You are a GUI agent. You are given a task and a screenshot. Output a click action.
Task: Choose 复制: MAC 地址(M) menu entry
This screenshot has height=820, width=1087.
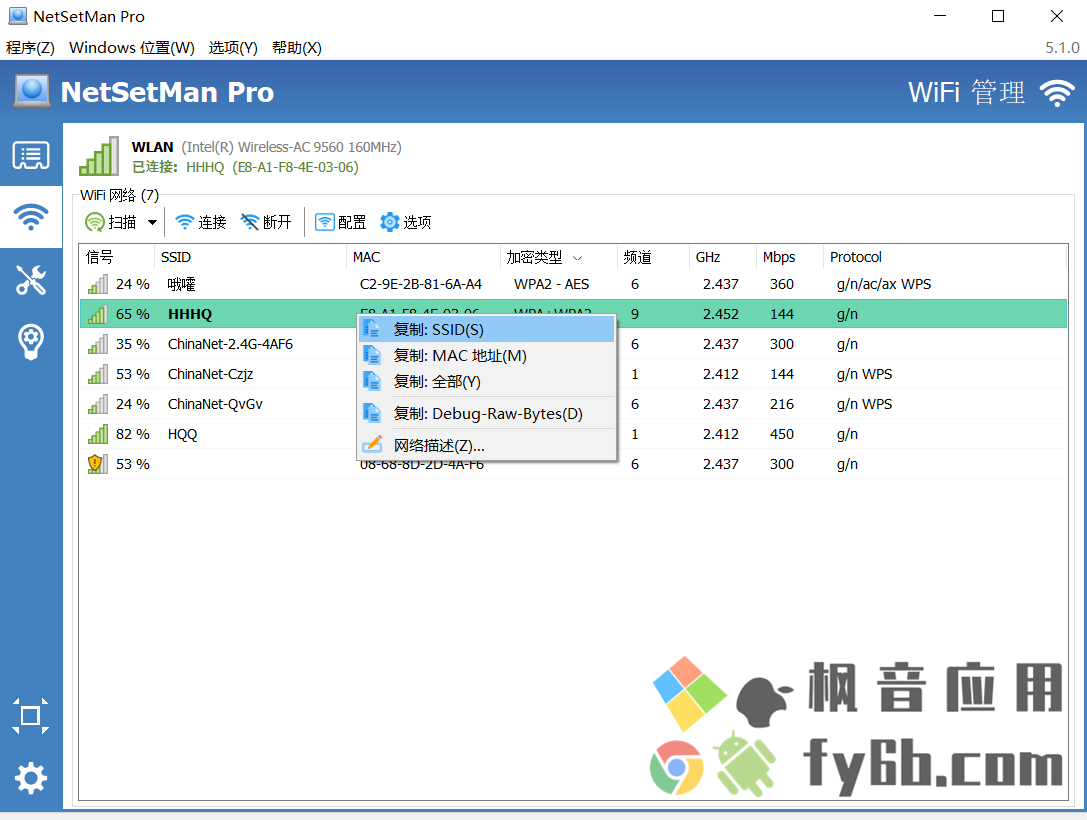(487, 356)
